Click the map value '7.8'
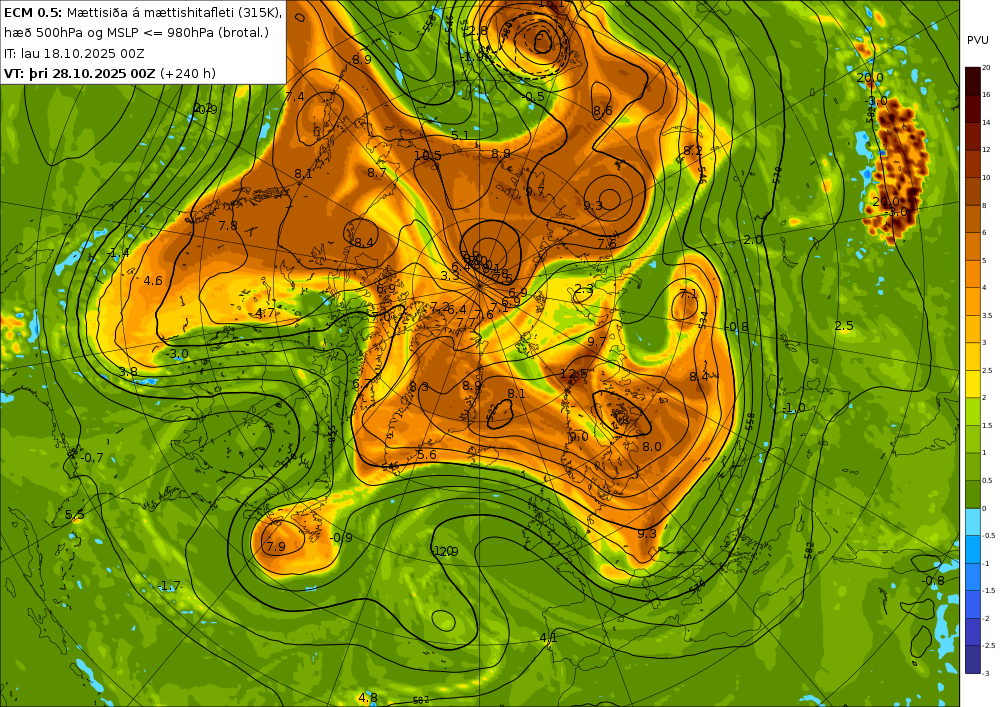The height and width of the screenshot is (707, 1000). [x=228, y=226]
